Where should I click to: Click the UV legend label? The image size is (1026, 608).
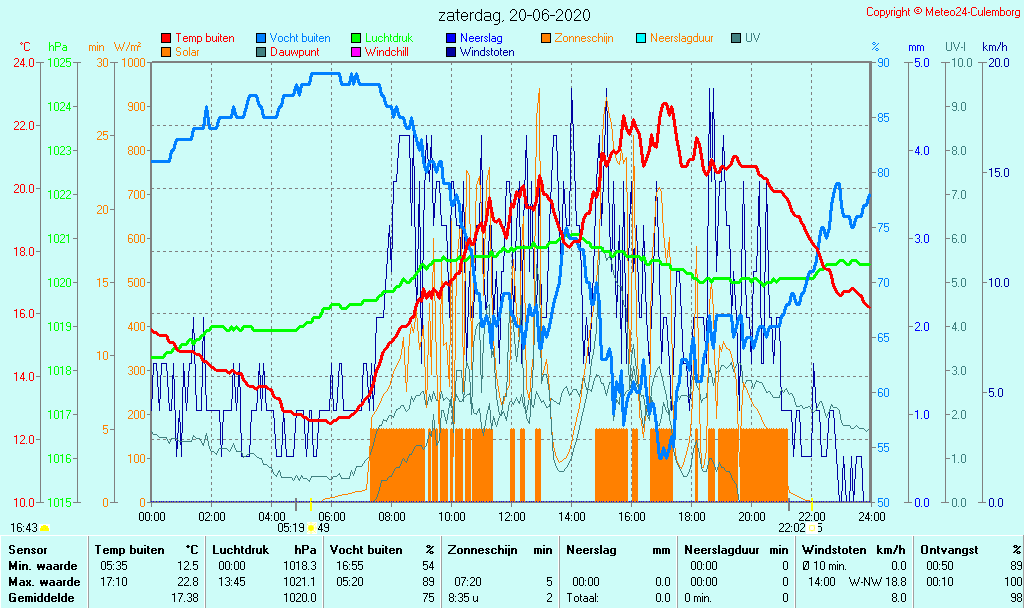point(752,38)
